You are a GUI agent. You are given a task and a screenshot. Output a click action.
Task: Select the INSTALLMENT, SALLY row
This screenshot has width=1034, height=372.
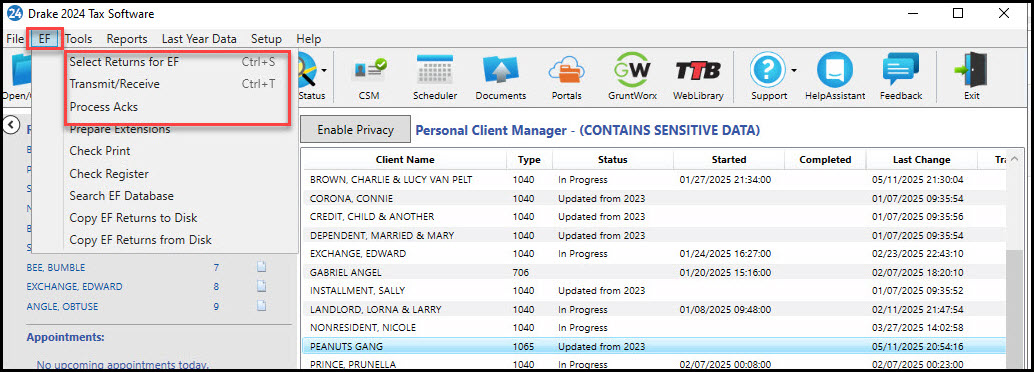point(654,290)
